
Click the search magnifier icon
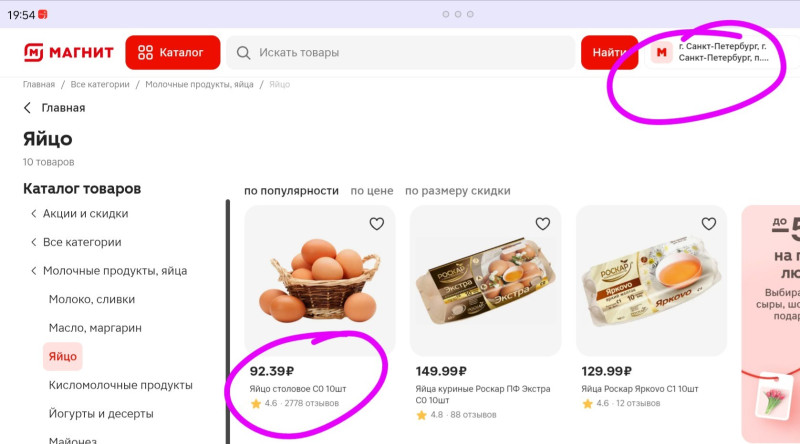(x=243, y=52)
